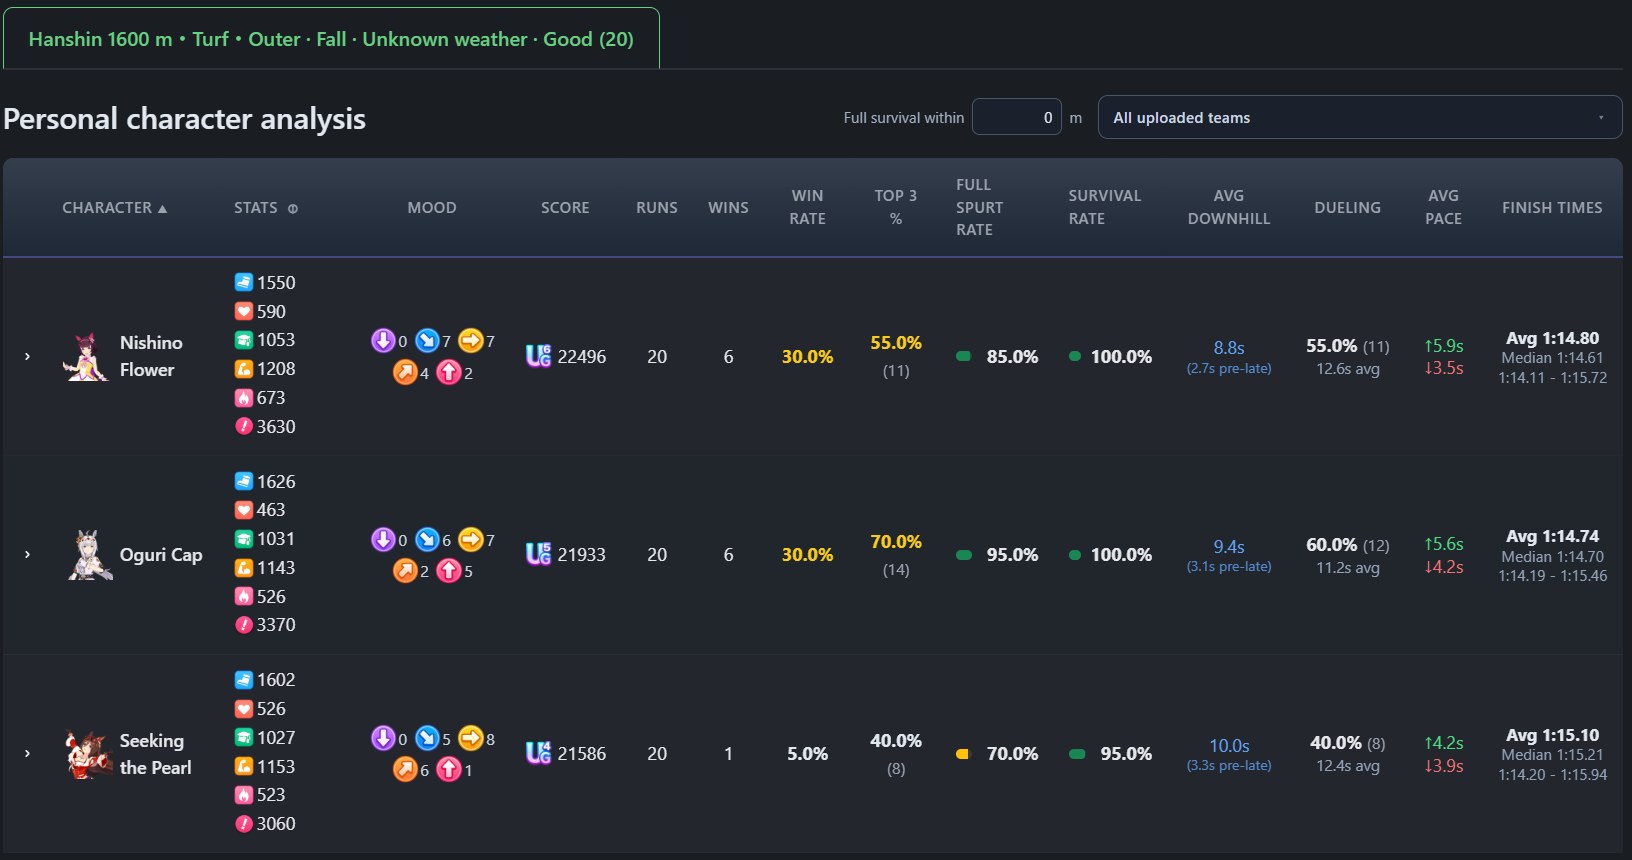Image resolution: width=1632 pixels, height=860 pixels.
Task: Click Seeking the Pearl's yellow normal mood icon
Action: [471, 738]
